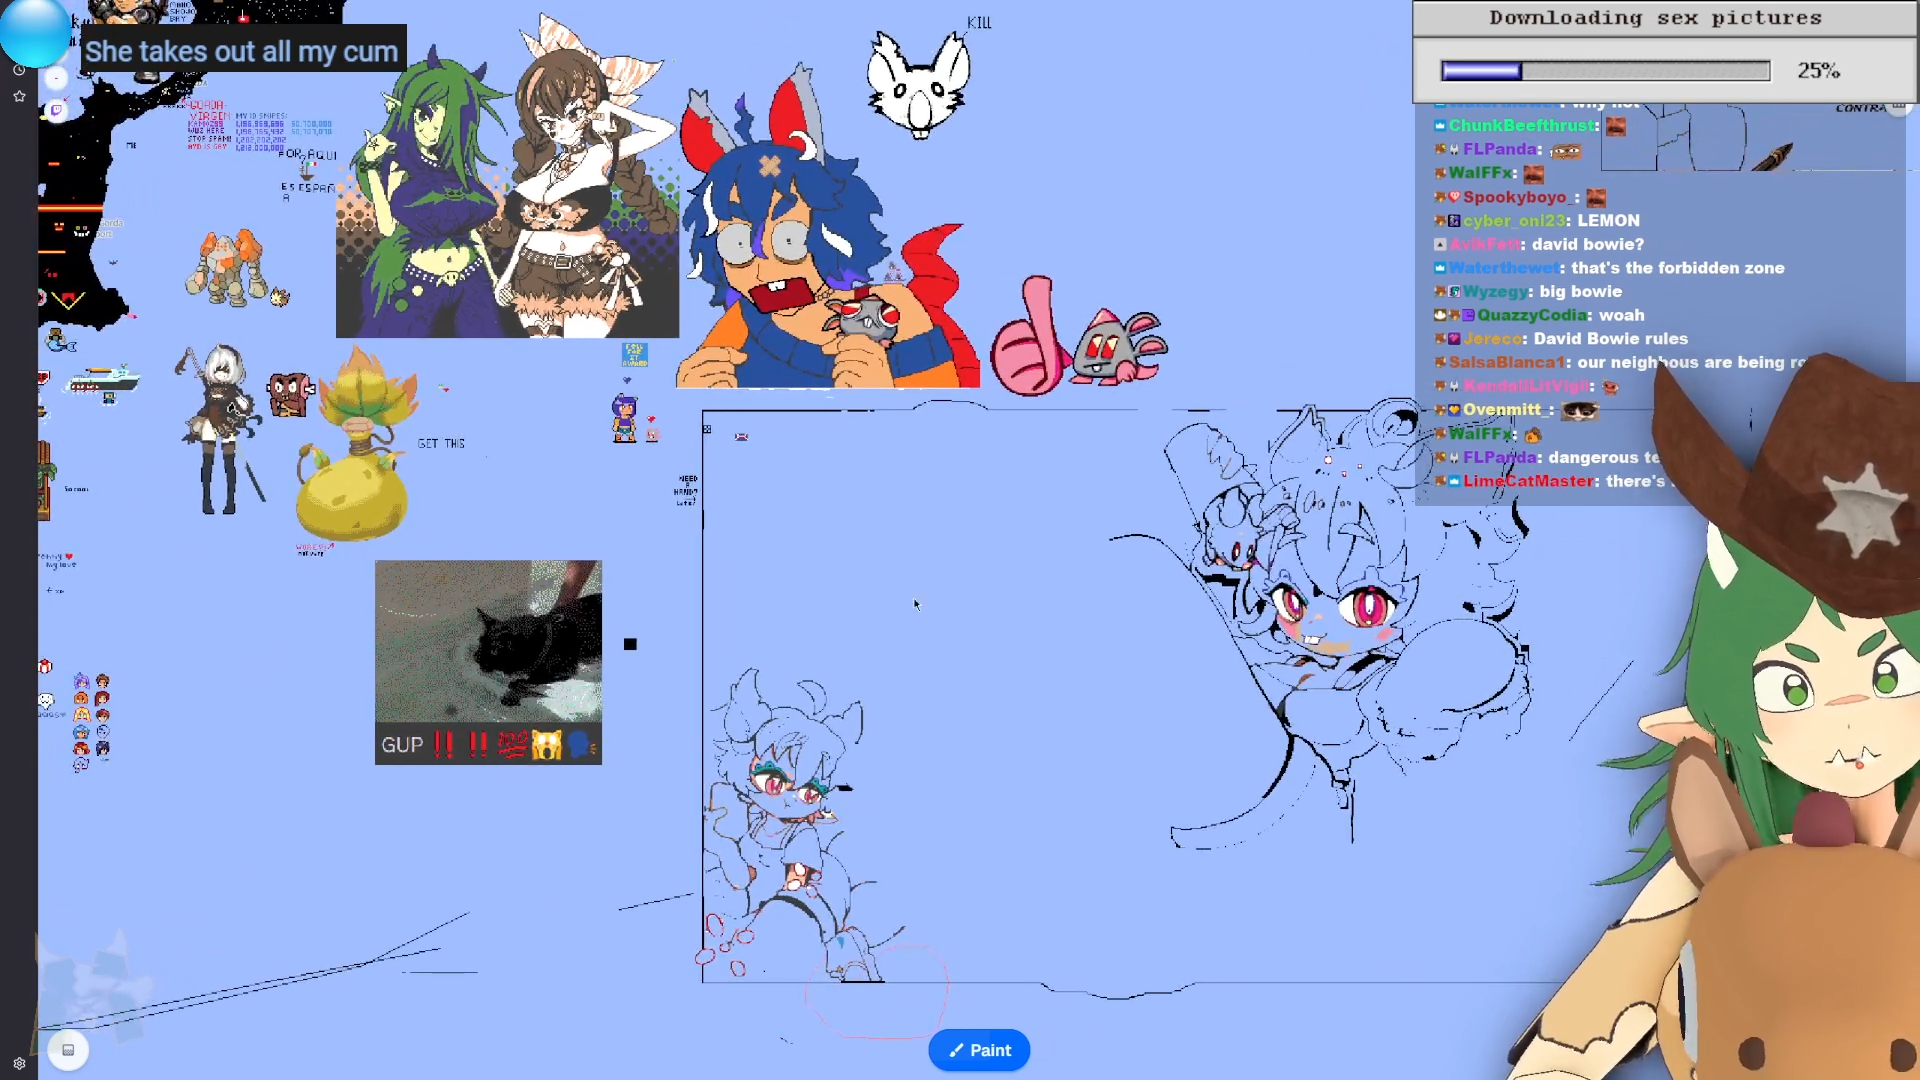Viewport: 1920px width, 1080px height.
Task: Toggle the grid overlay round button
Action: pyautogui.click(x=68, y=1050)
